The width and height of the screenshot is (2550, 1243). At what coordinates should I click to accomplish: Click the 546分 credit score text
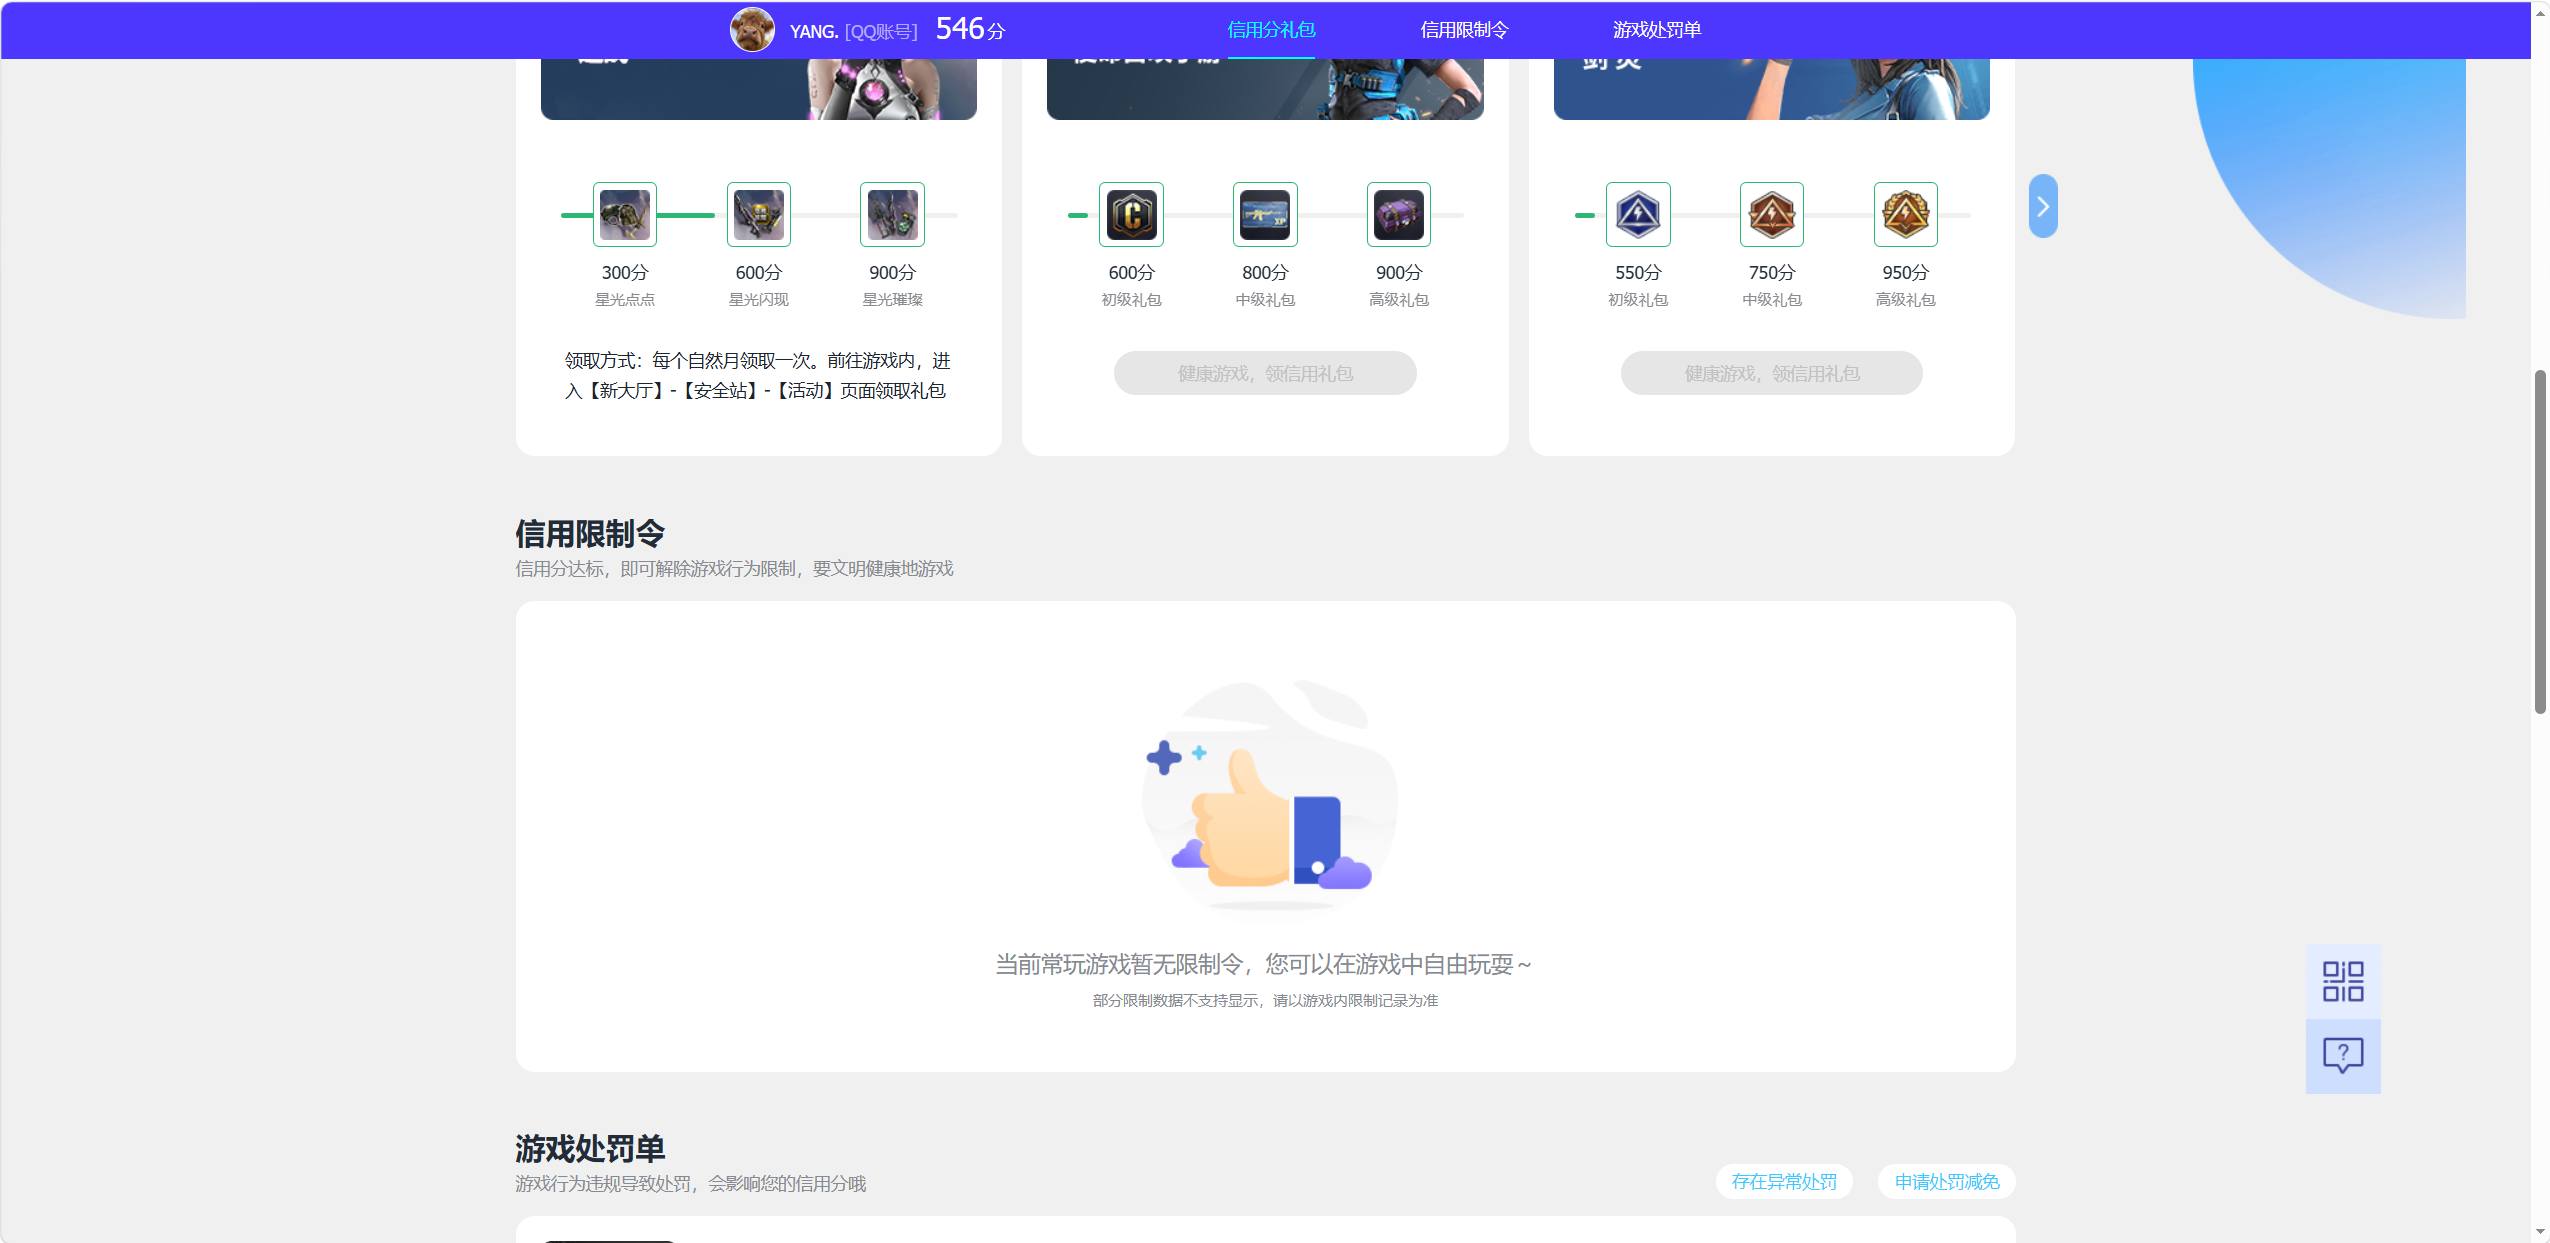point(970,29)
